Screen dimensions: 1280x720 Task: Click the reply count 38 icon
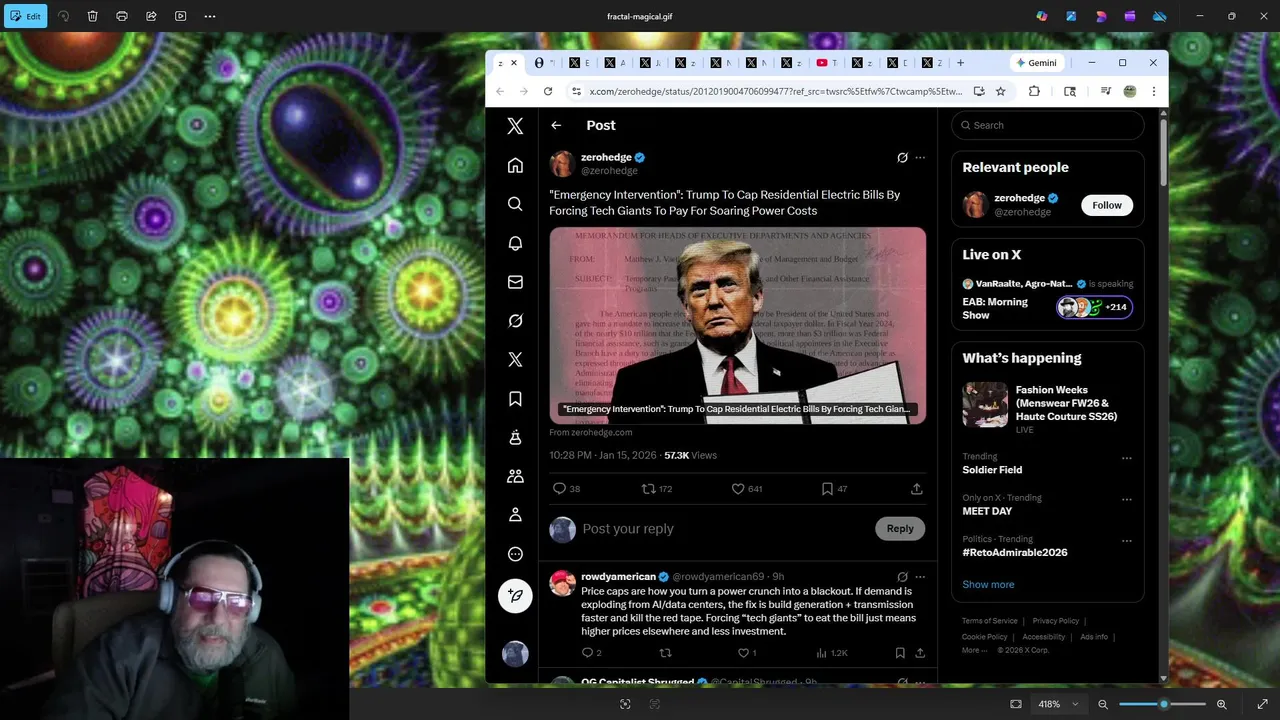coord(566,489)
